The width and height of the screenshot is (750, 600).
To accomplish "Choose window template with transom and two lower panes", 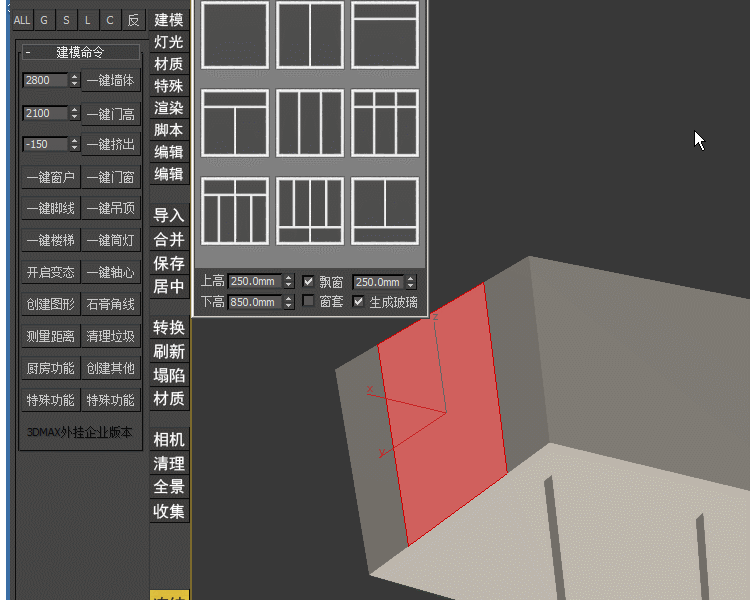I will 234,123.
